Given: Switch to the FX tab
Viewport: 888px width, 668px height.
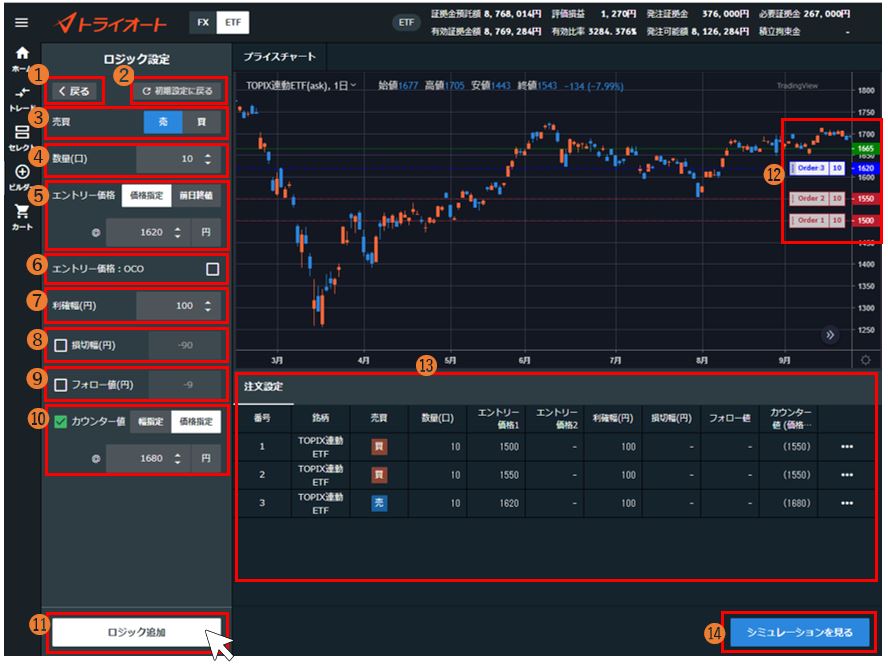Looking at the screenshot, I should point(203,23).
